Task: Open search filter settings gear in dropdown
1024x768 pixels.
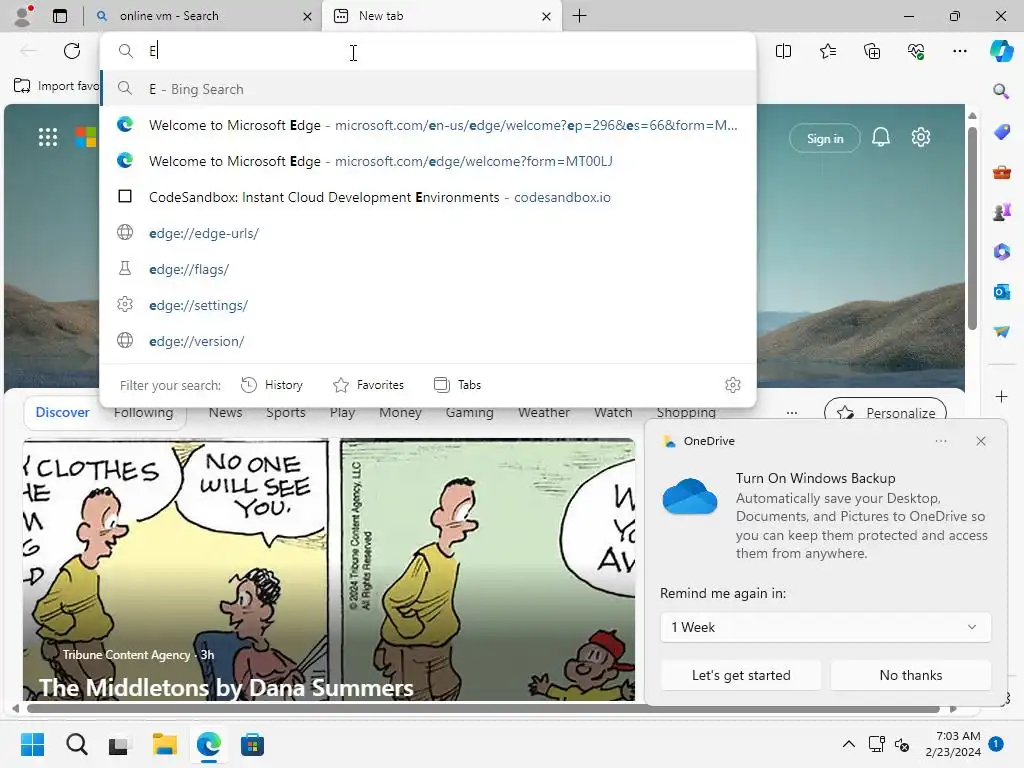Action: coord(733,385)
